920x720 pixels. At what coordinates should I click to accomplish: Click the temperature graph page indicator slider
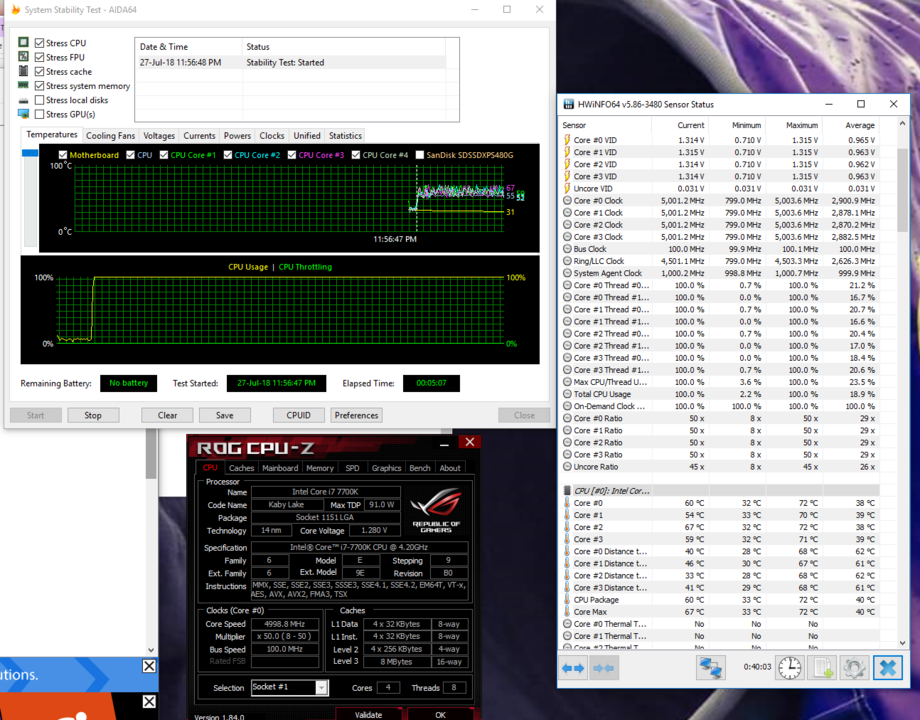(30, 153)
